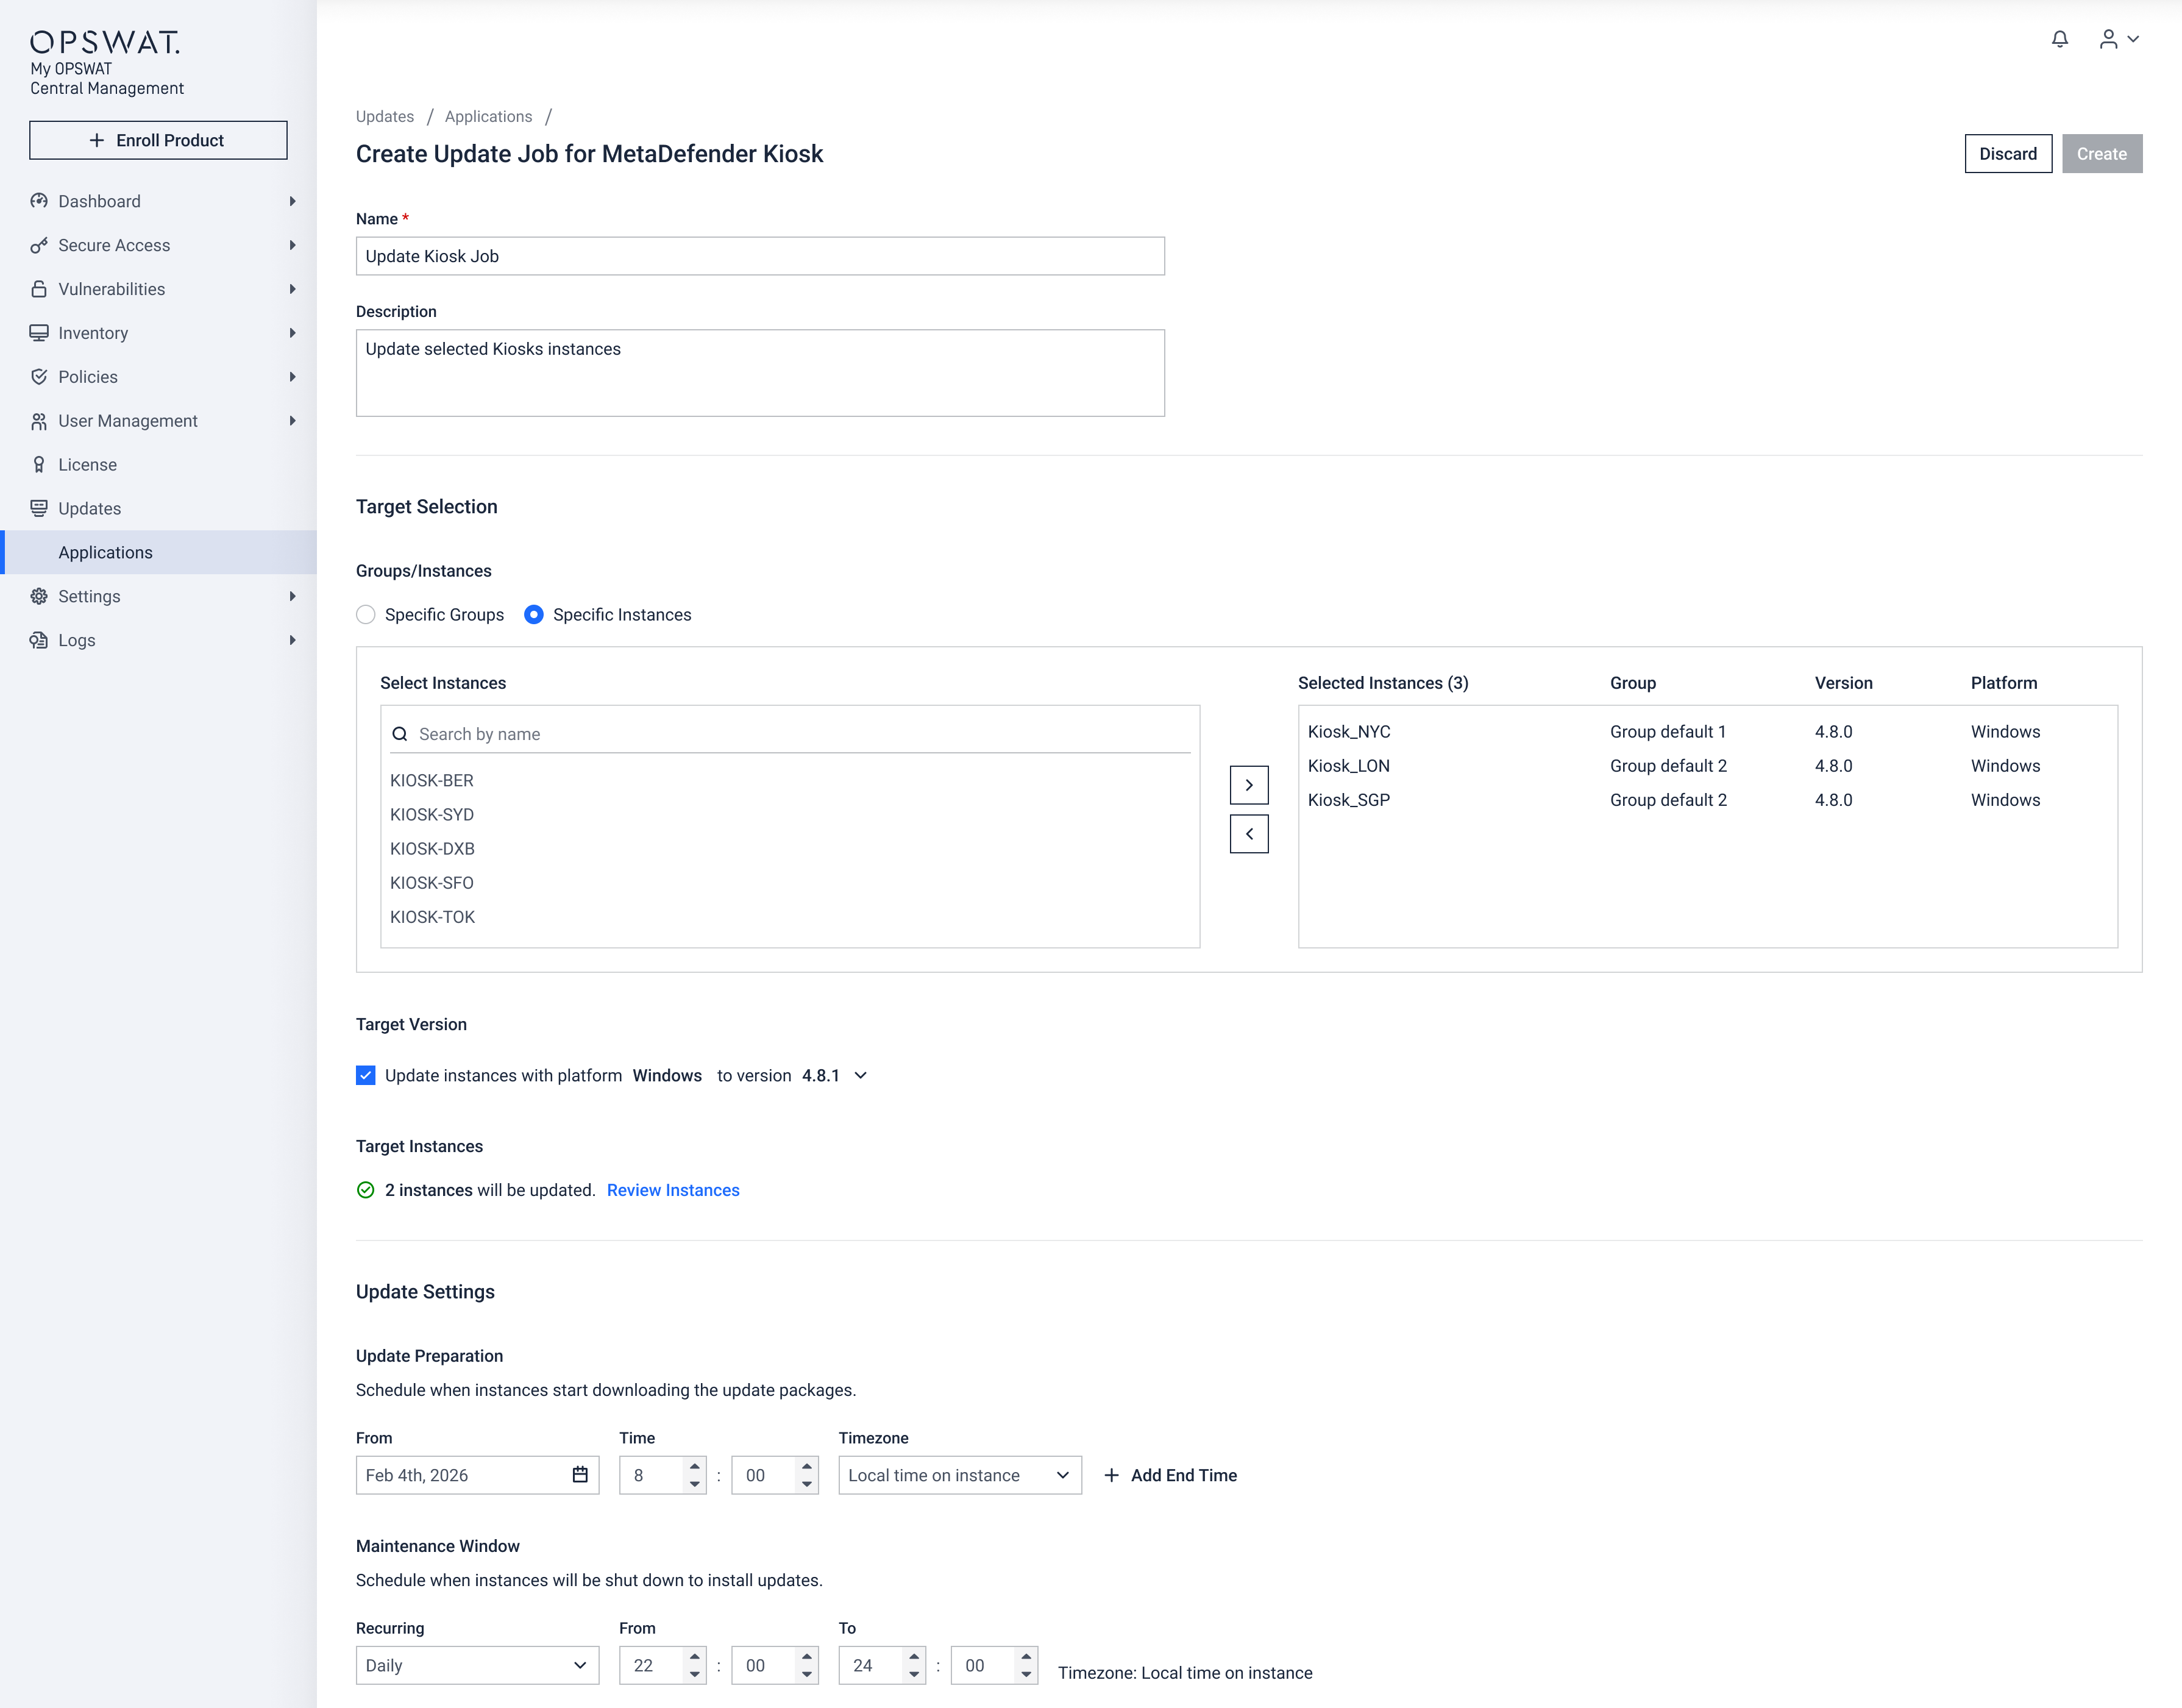Screen dimensions: 2182x1708
Task: Open the user account profile icon
Action: point(2108,39)
